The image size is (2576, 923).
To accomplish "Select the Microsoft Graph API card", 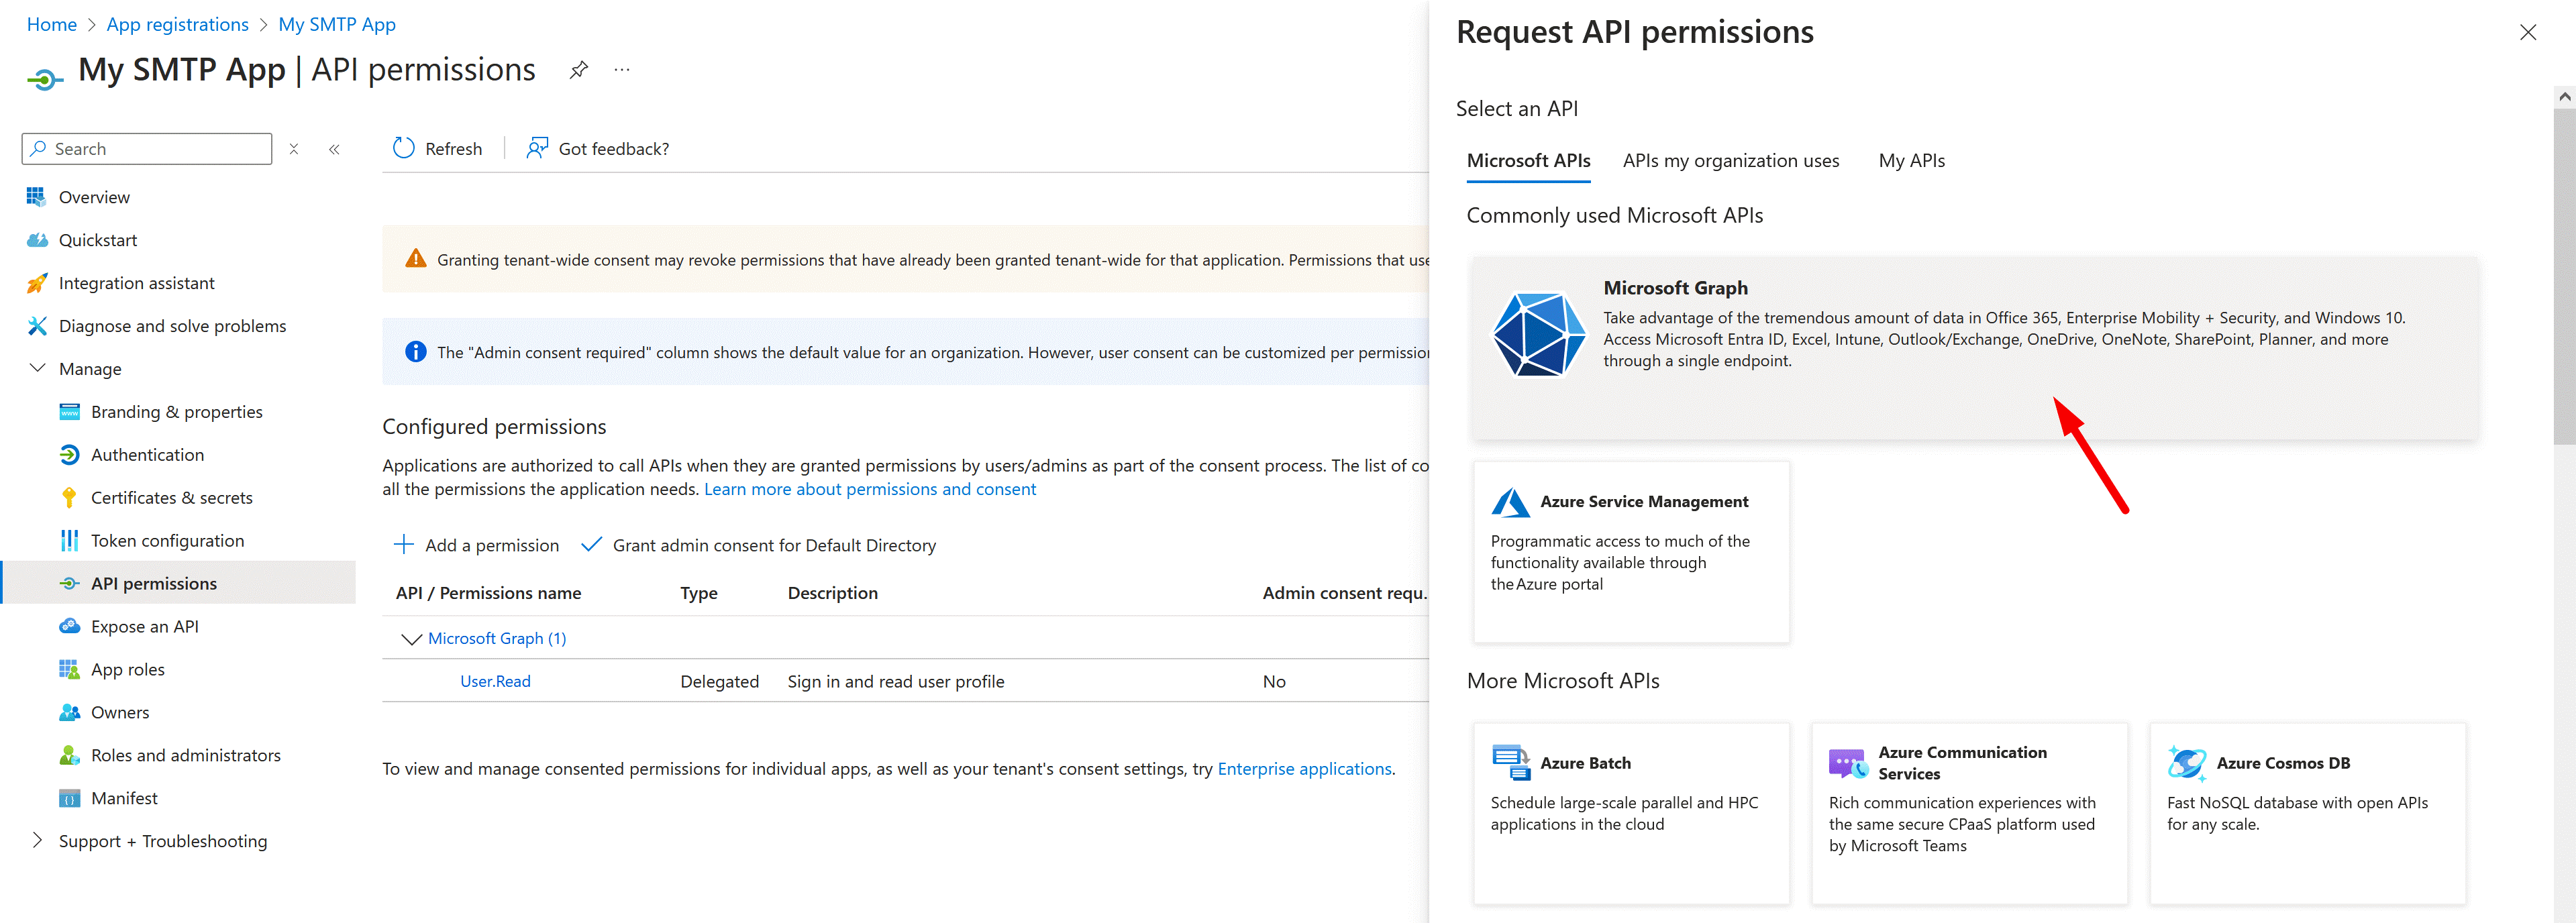I will (x=1974, y=347).
